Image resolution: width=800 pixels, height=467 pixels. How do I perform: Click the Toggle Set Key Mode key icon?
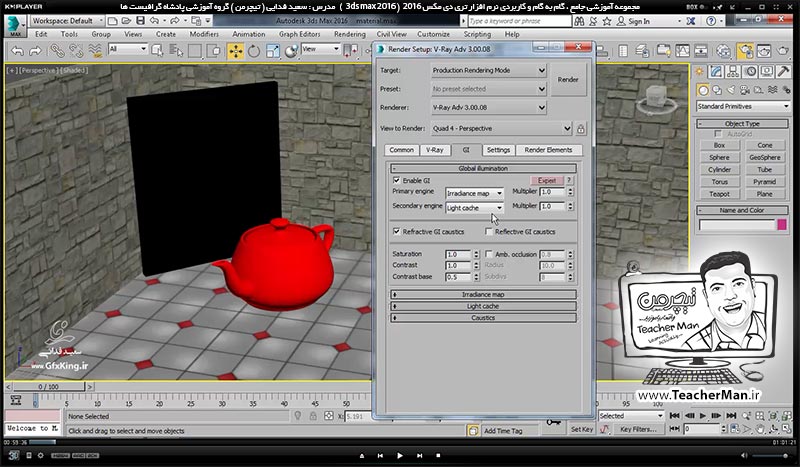pyautogui.click(x=553, y=423)
